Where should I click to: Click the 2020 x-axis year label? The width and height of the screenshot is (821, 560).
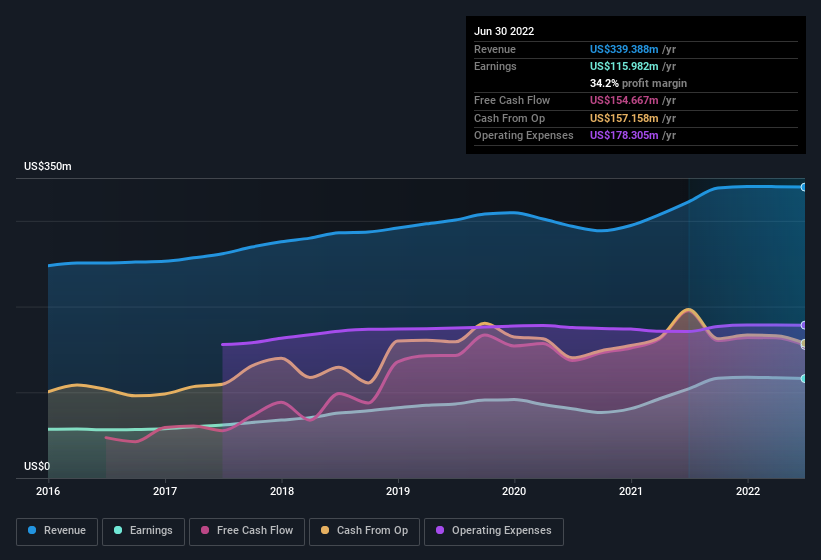coord(514,491)
